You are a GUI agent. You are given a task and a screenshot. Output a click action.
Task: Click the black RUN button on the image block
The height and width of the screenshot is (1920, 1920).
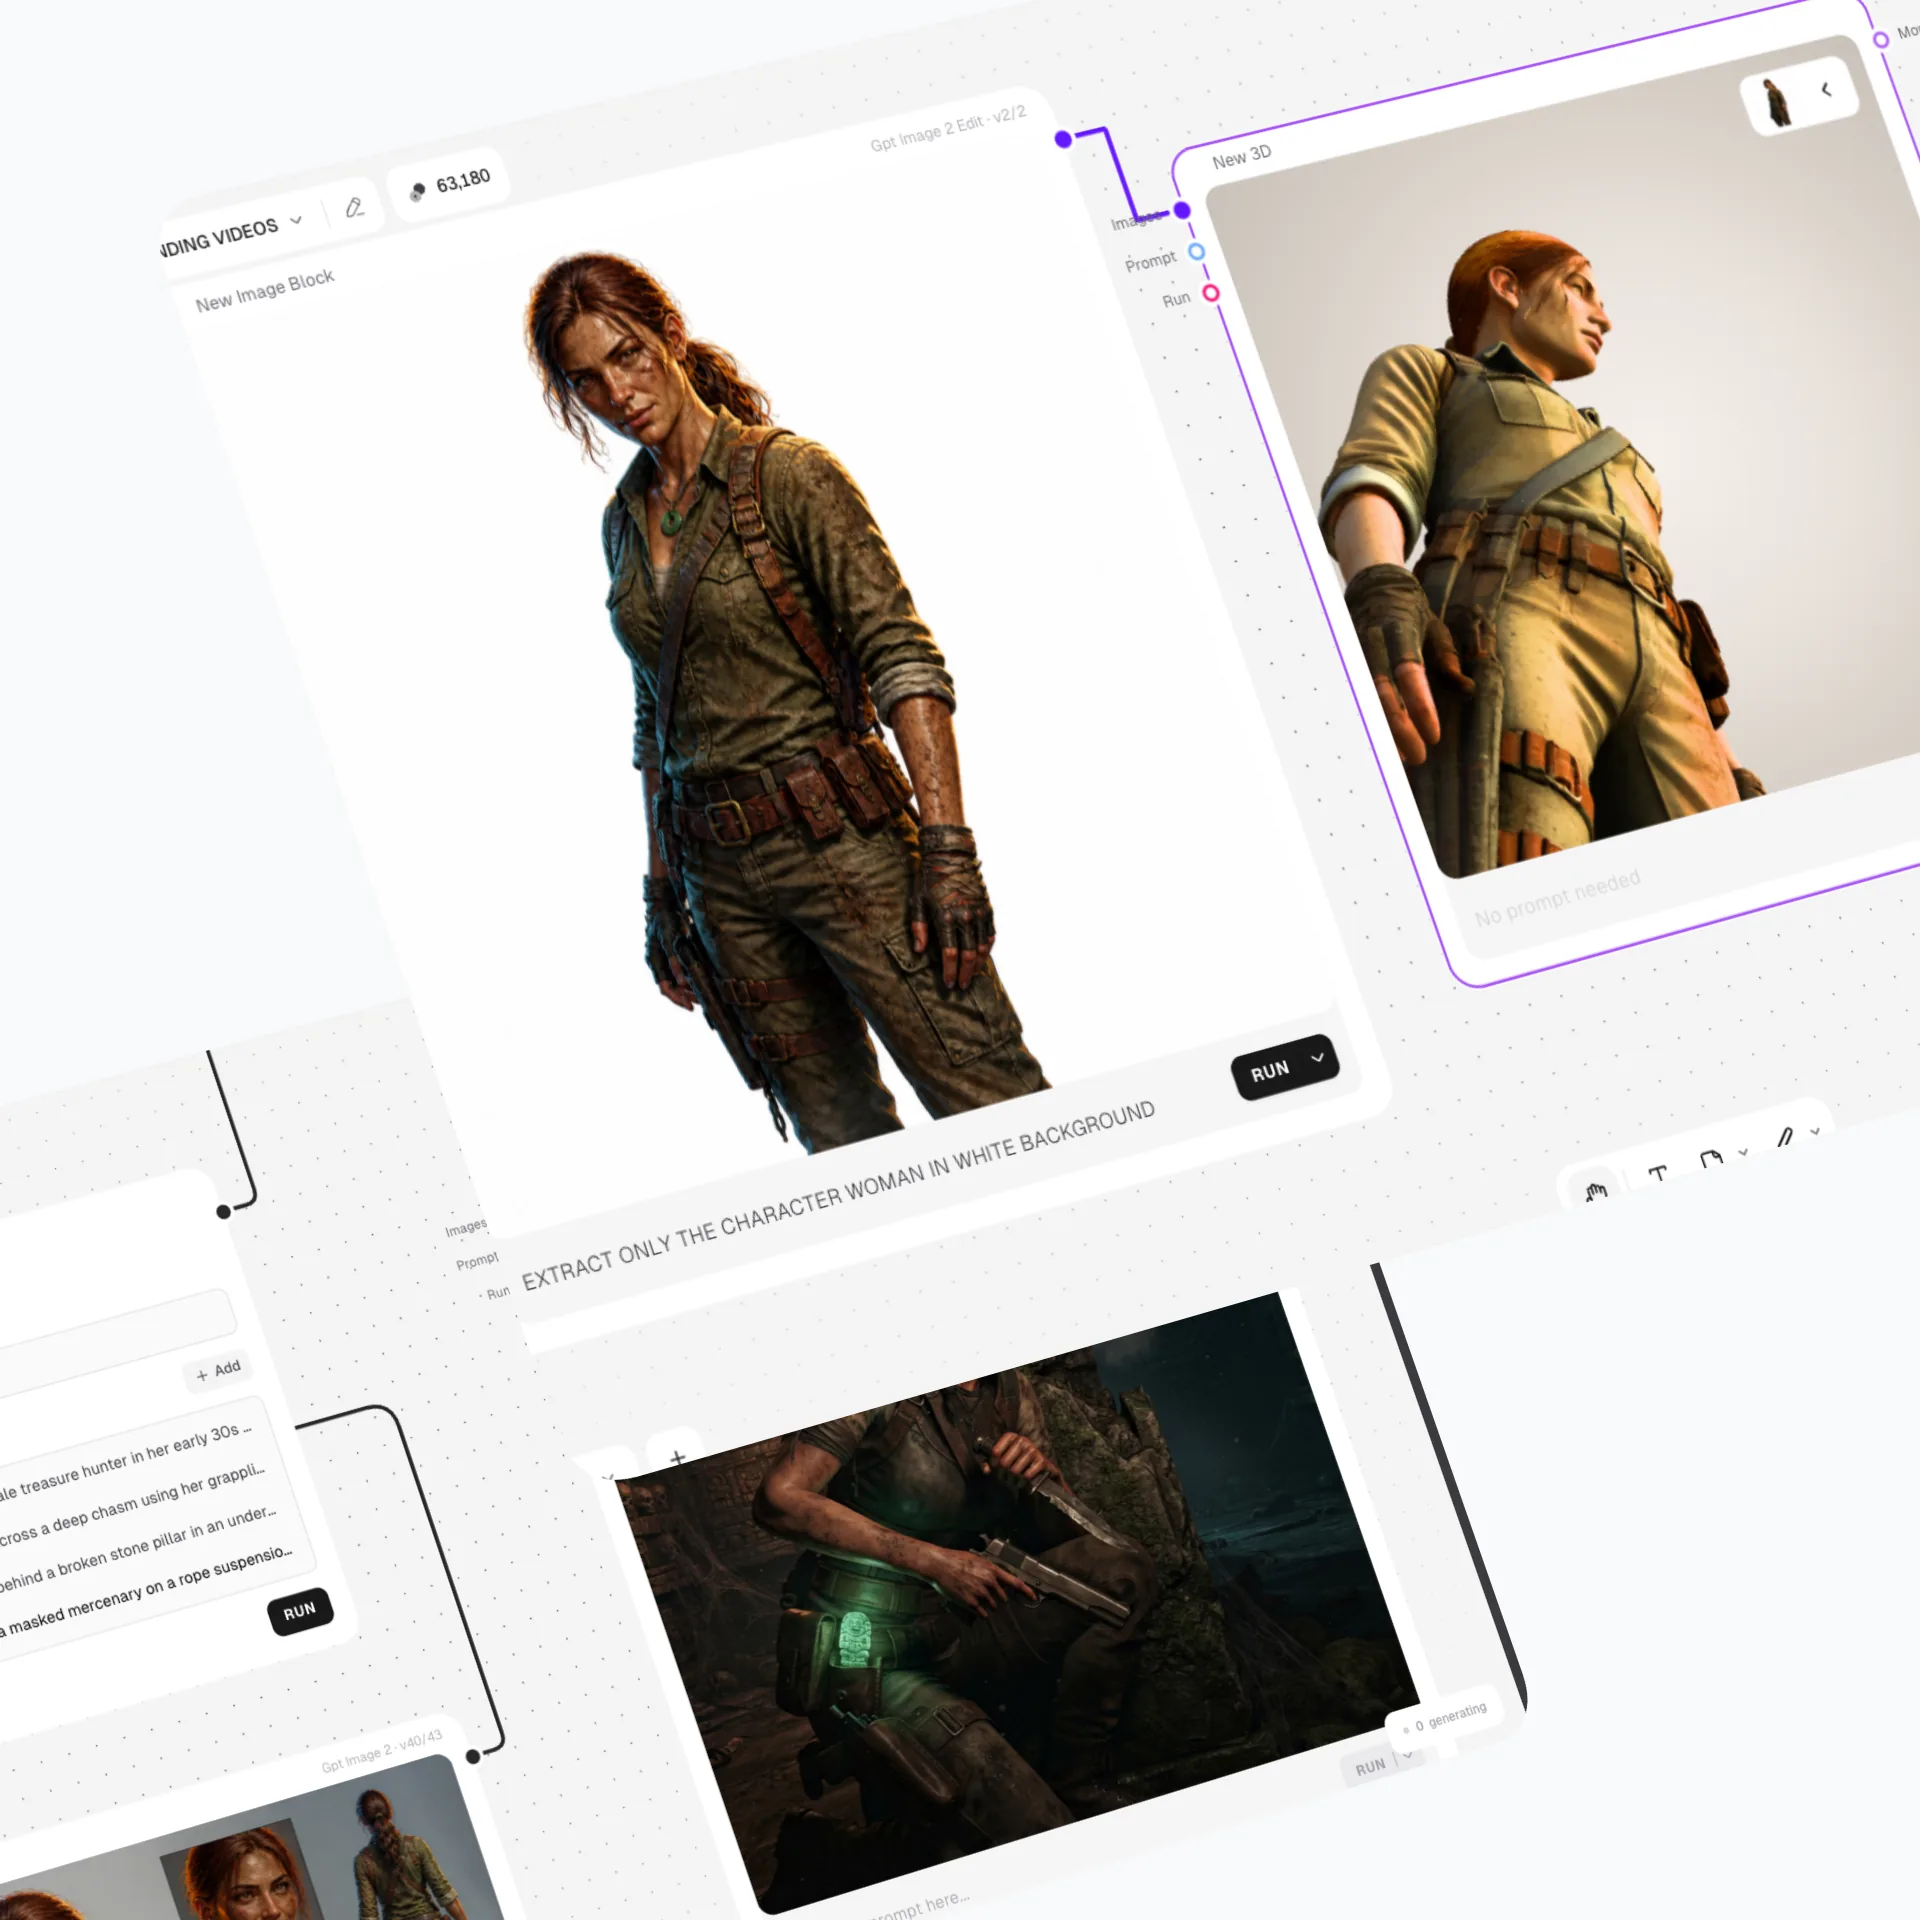[x=1270, y=1071]
